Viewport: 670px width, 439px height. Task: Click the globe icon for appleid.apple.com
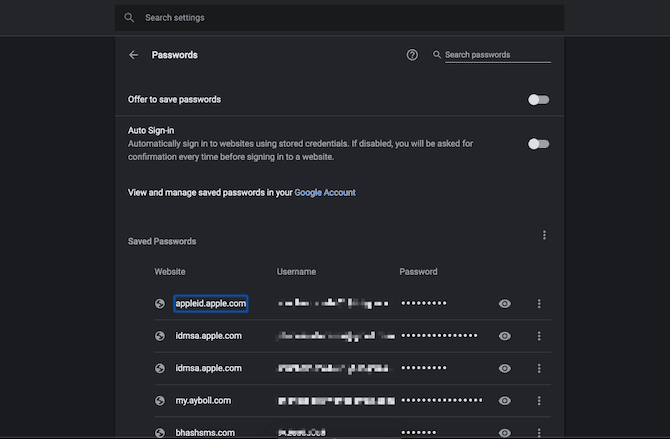point(160,304)
